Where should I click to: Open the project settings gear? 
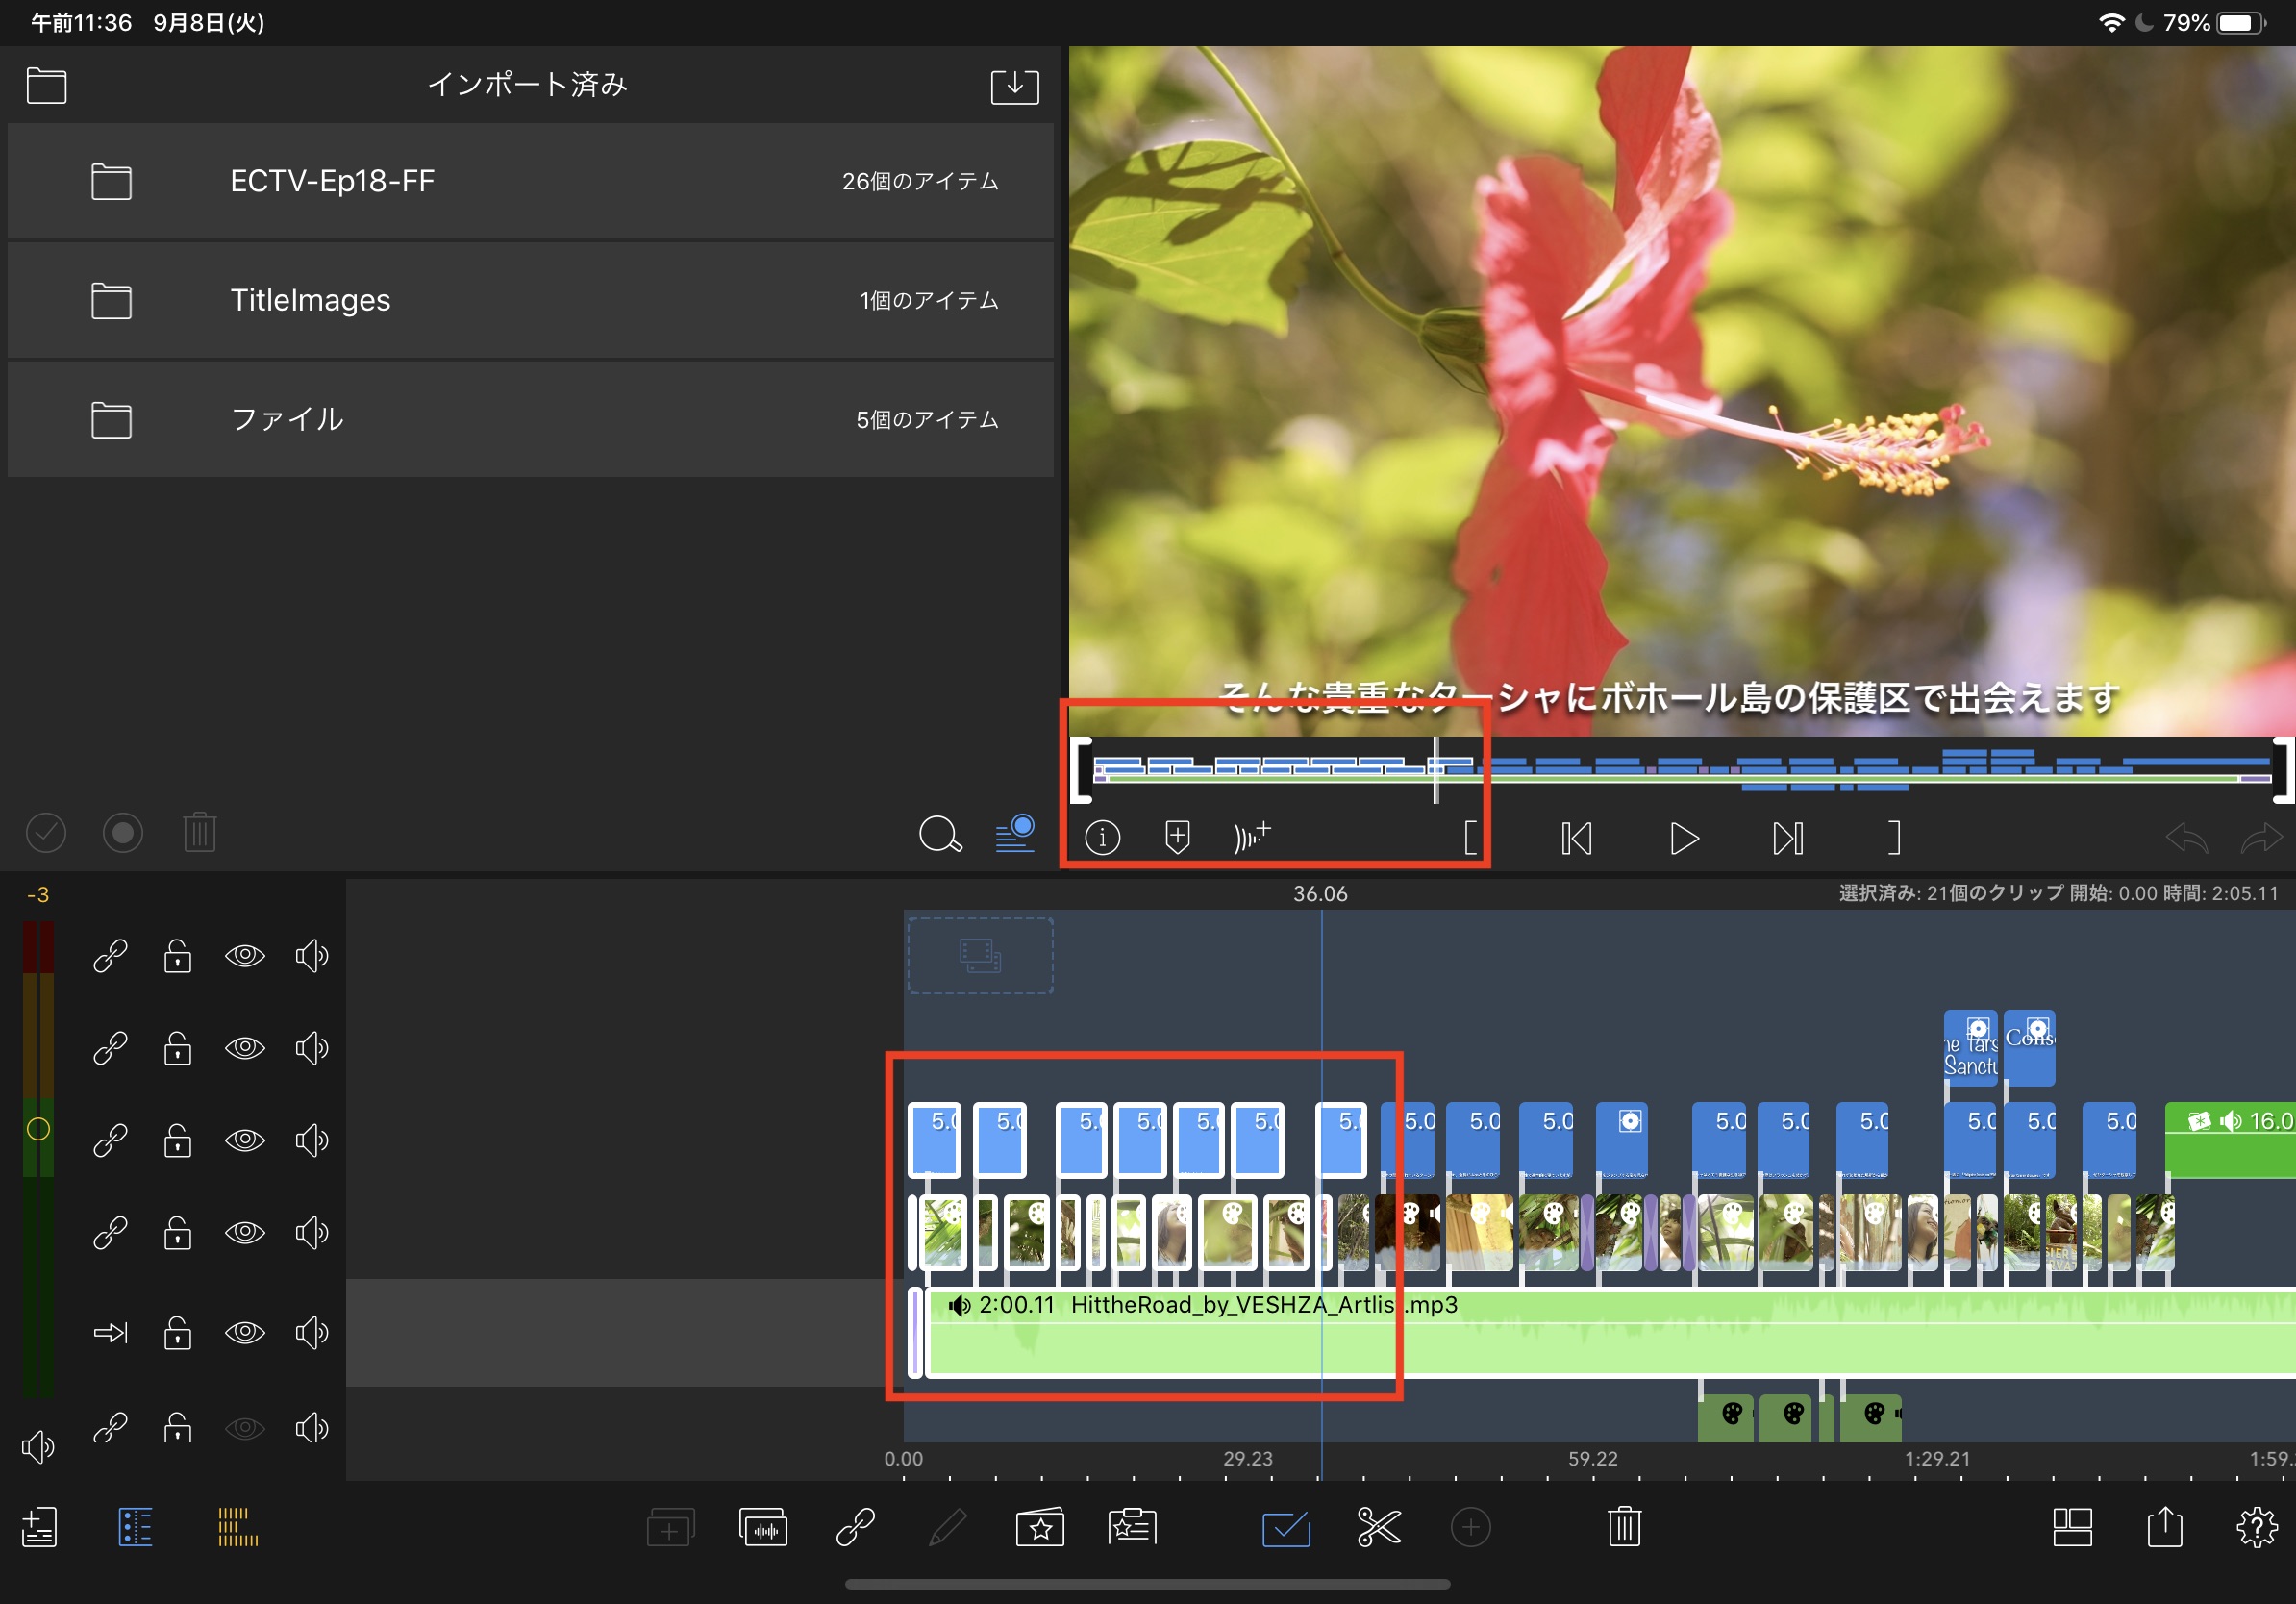(x=2256, y=1527)
